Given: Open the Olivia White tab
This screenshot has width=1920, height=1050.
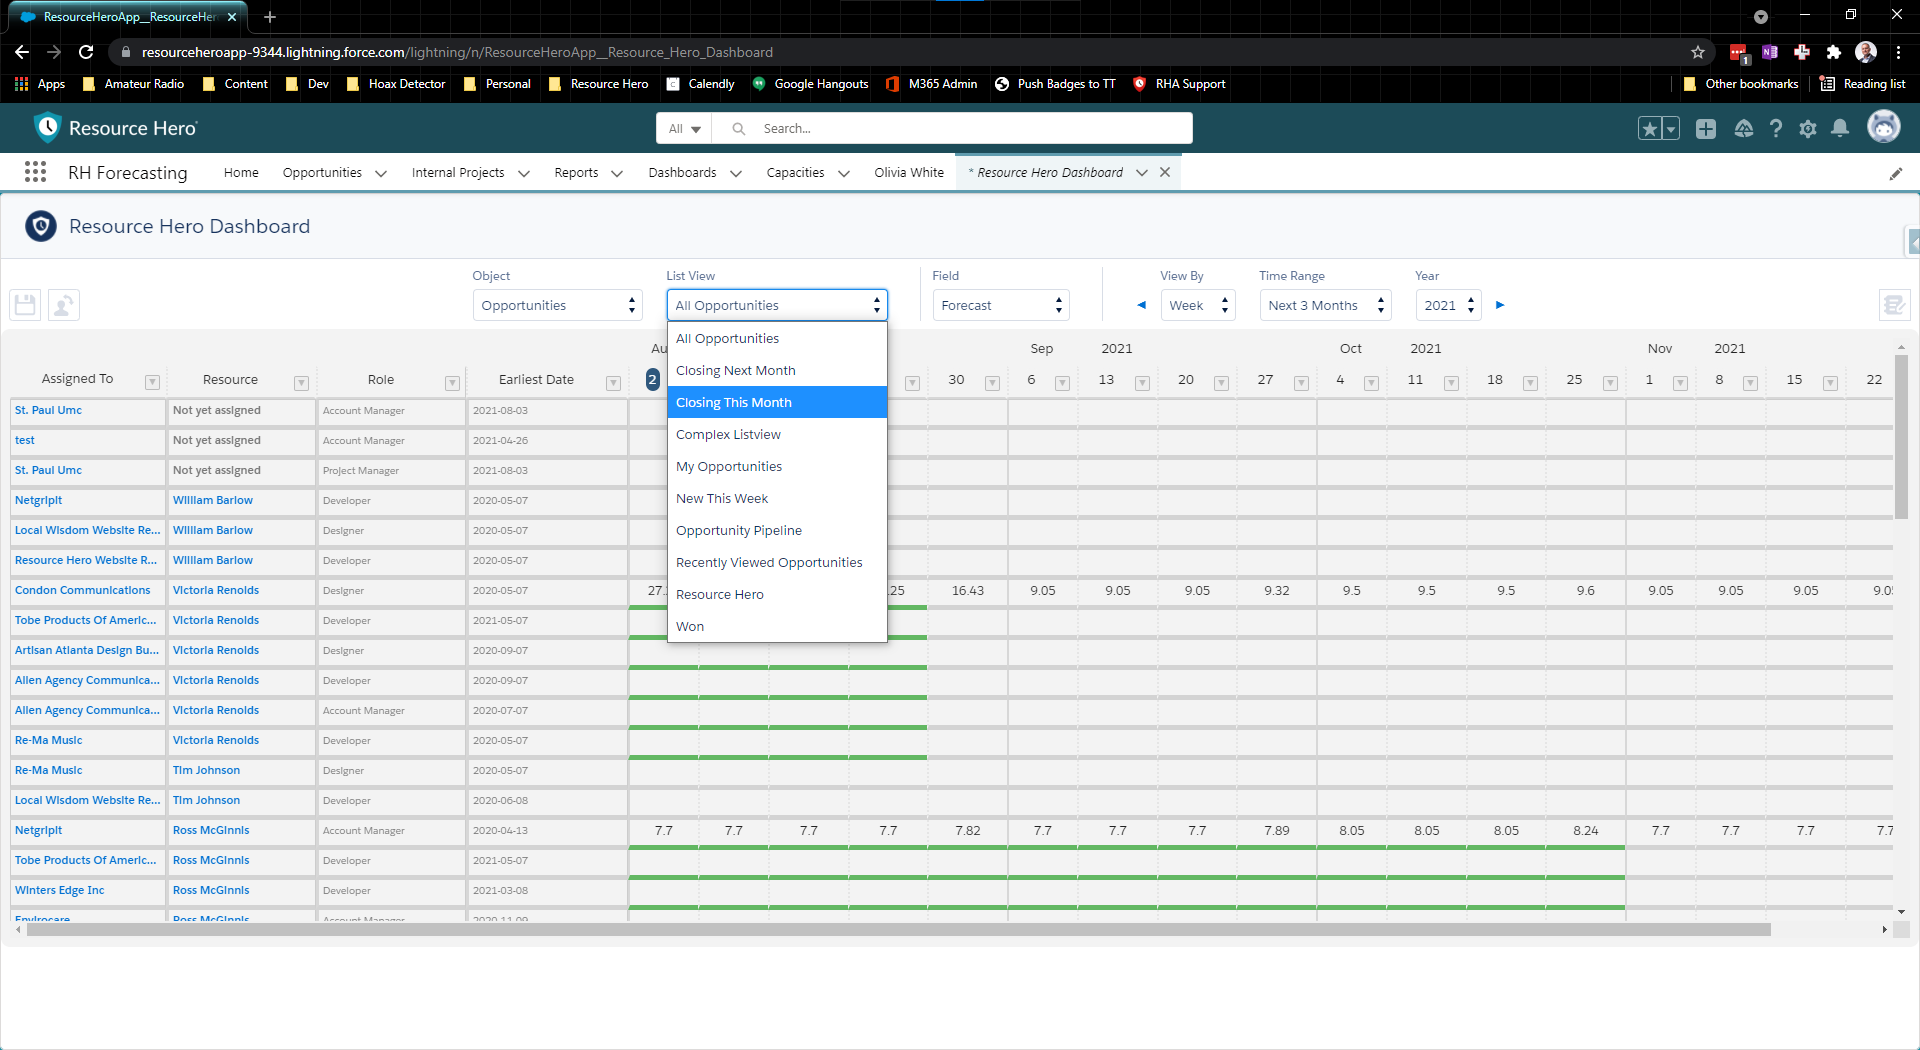Looking at the screenshot, I should pyautogui.click(x=909, y=172).
